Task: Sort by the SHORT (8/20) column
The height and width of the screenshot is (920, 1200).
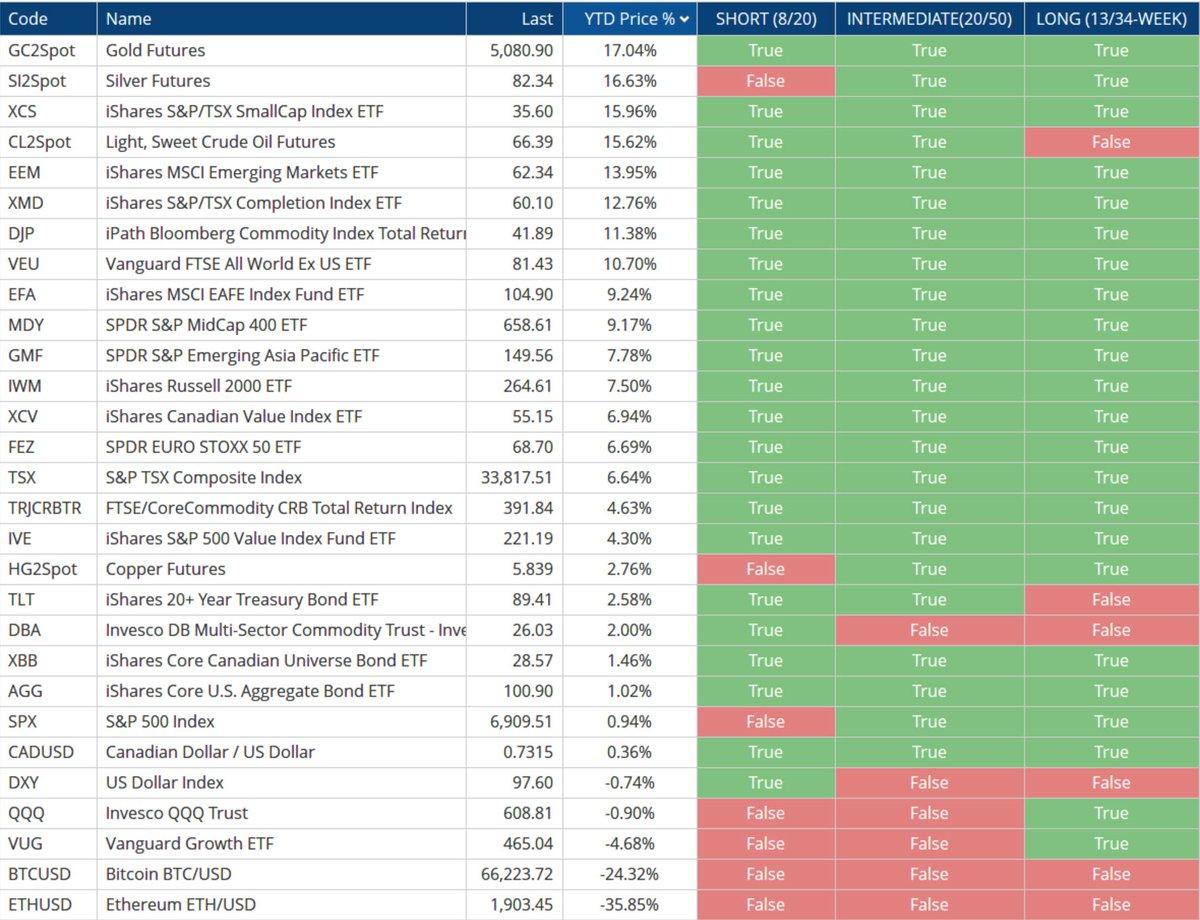Action: click(x=766, y=18)
